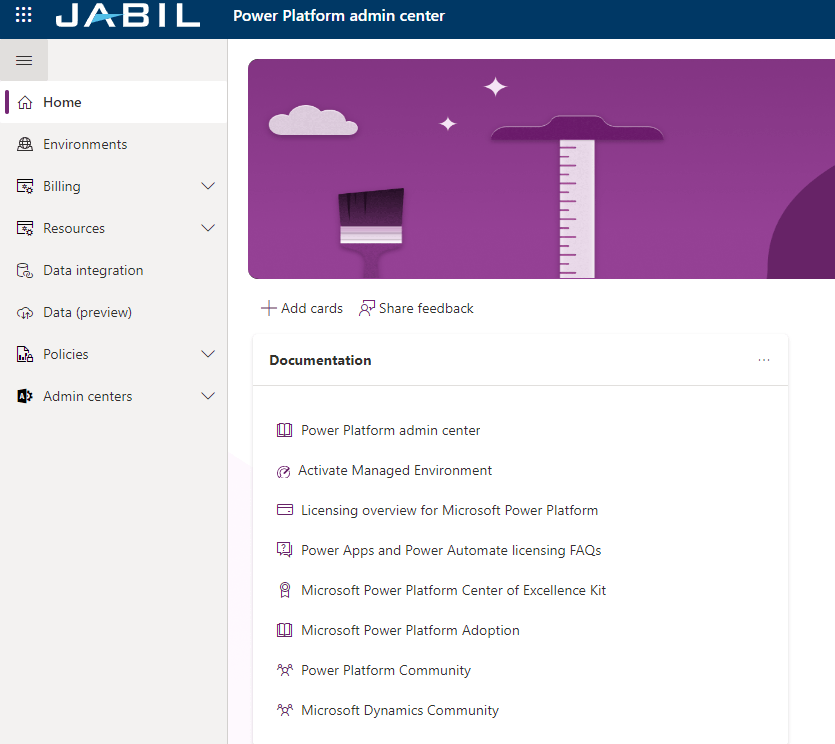
Task: Open Microsoft Power Platform Adoption link
Action: 410,630
